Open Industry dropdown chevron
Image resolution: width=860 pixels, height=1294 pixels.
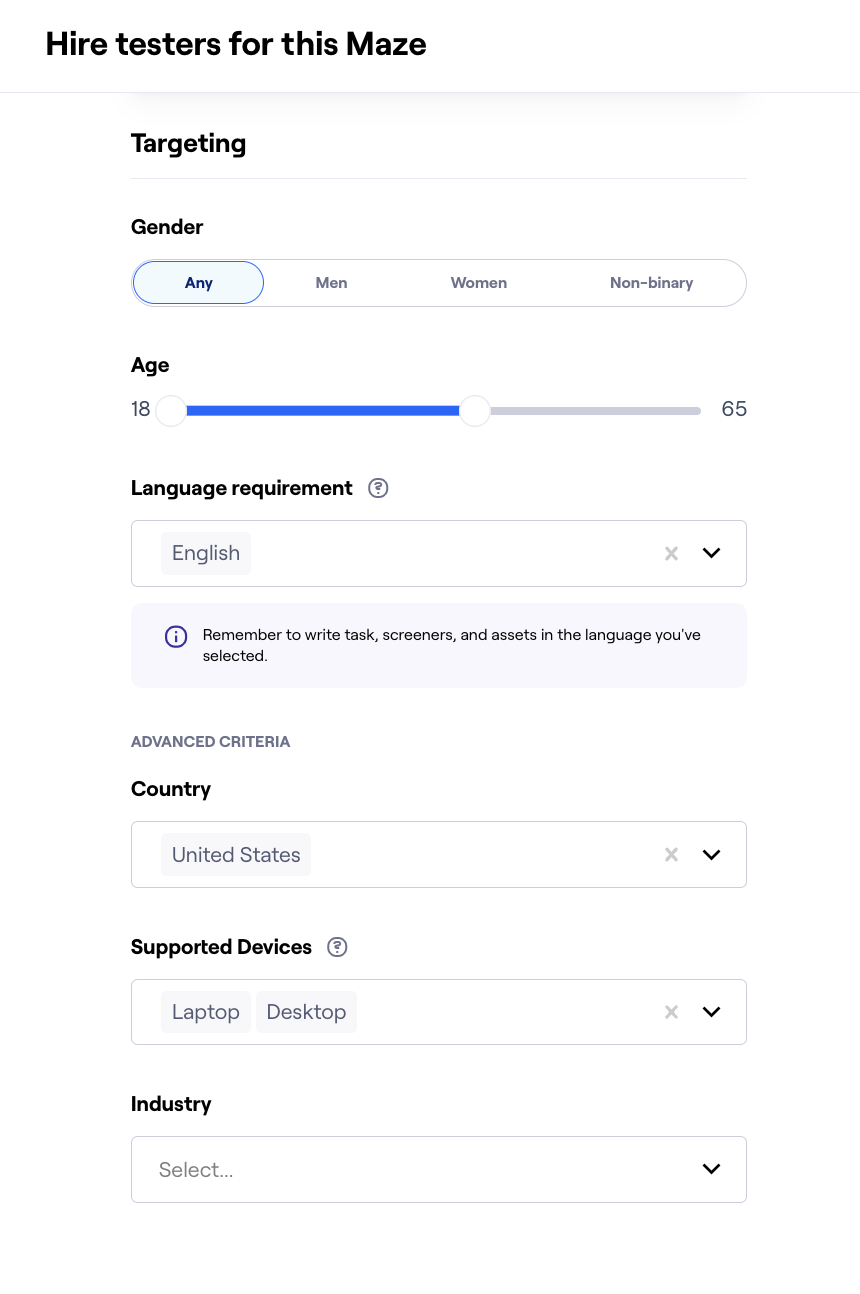tap(711, 1169)
